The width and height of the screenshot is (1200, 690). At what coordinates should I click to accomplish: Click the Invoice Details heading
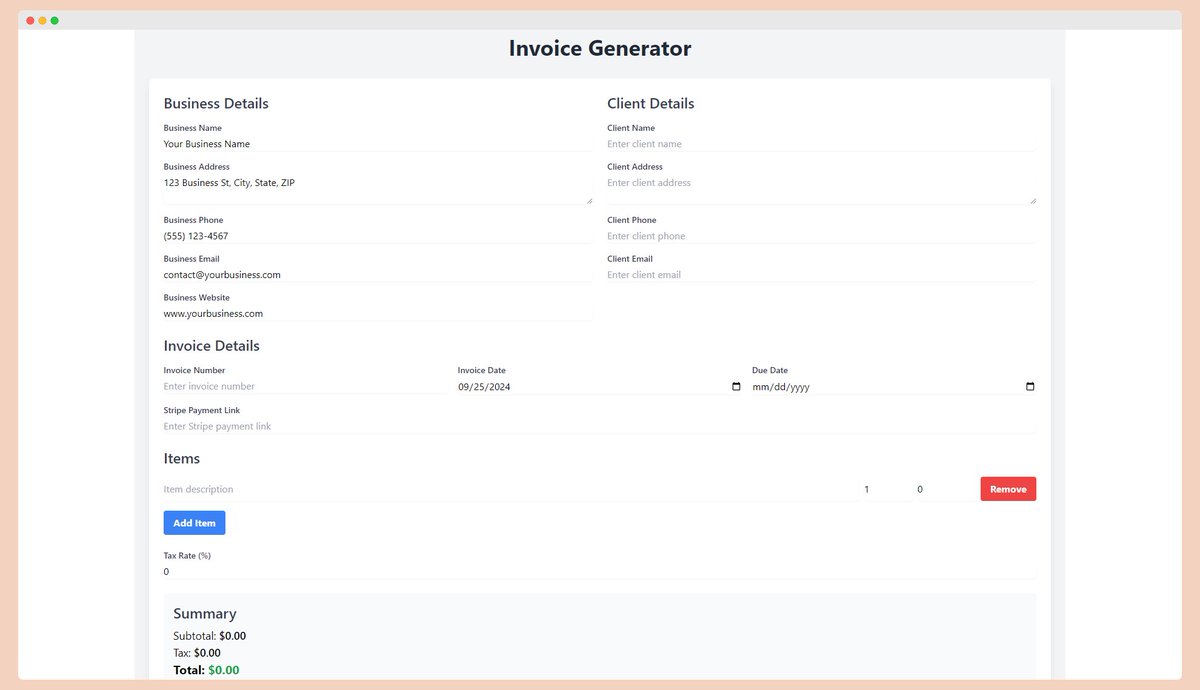[212, 346]
